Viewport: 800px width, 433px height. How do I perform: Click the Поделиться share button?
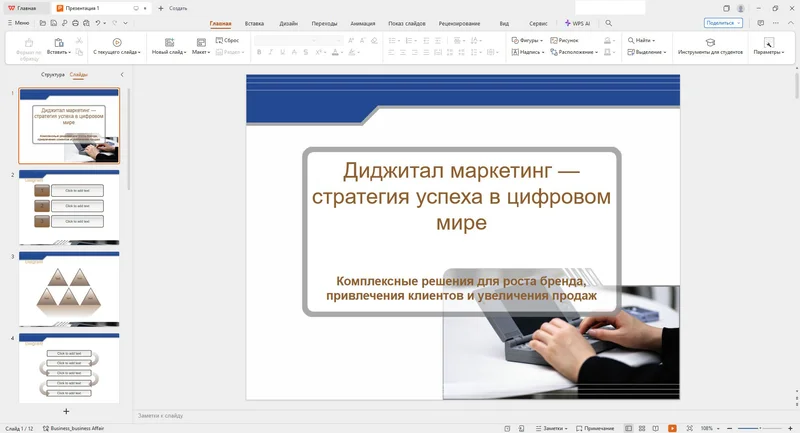tap(723, 23)
